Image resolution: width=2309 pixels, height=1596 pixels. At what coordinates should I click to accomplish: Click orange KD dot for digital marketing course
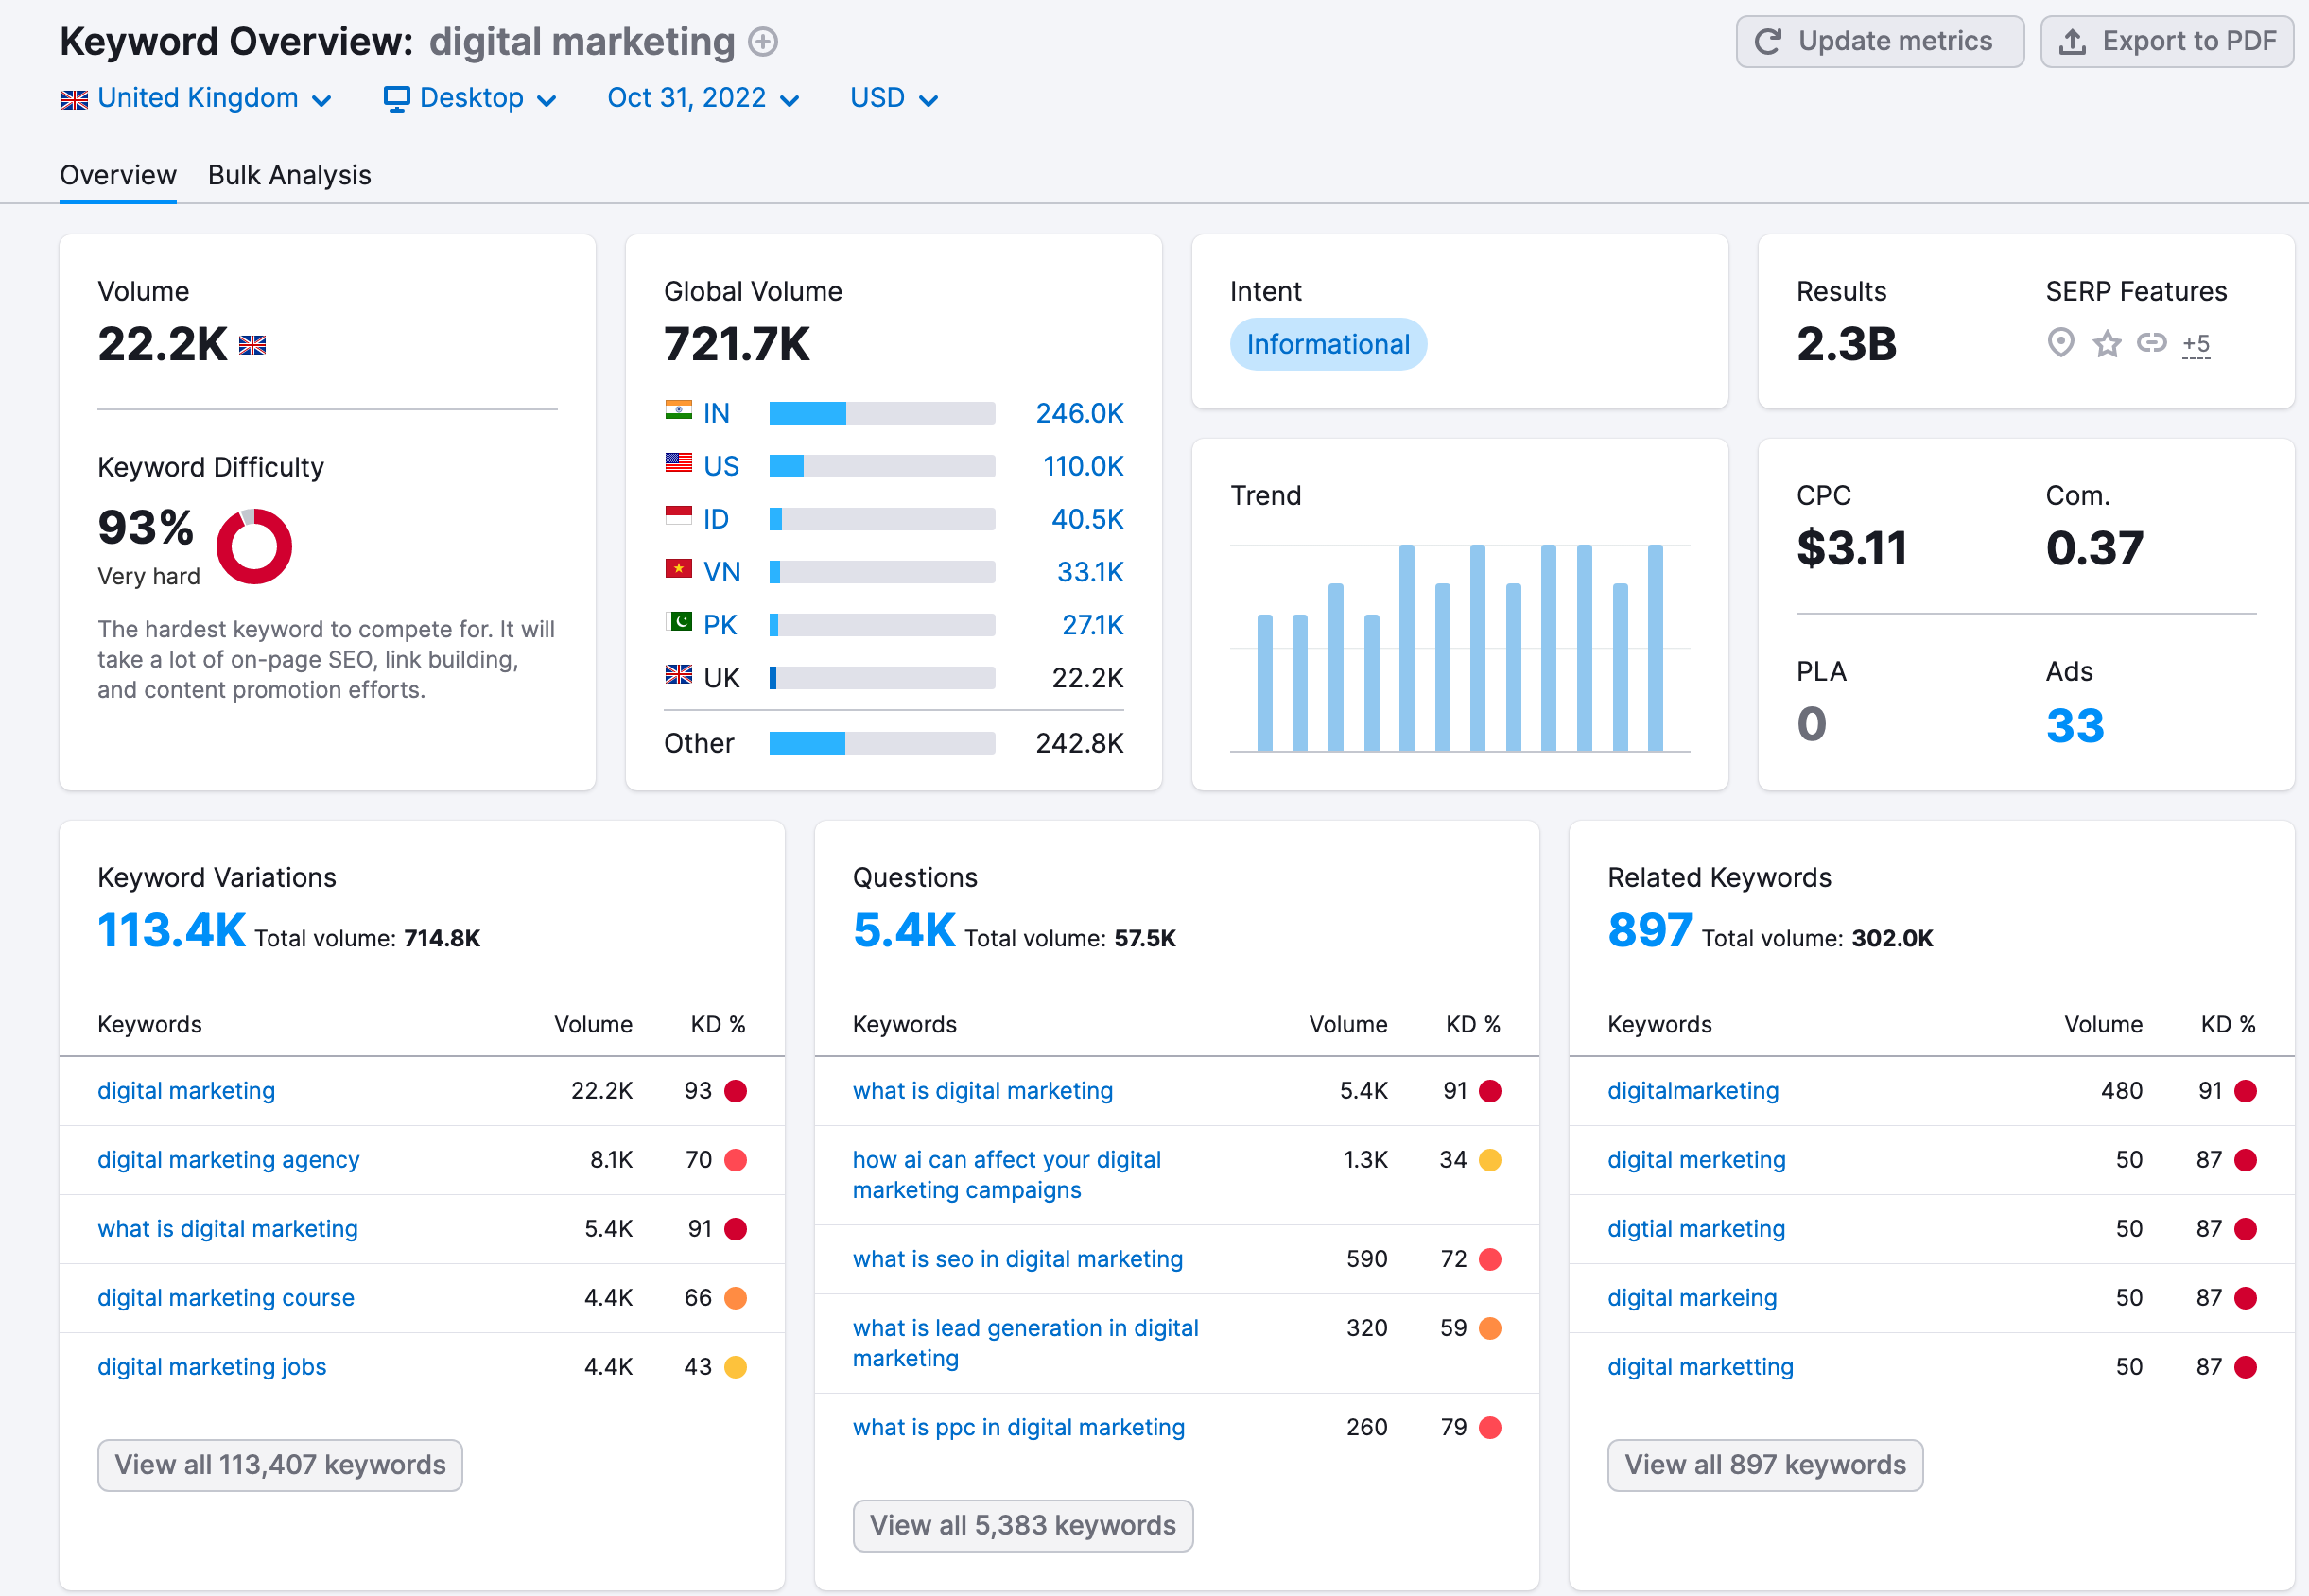735,1298
